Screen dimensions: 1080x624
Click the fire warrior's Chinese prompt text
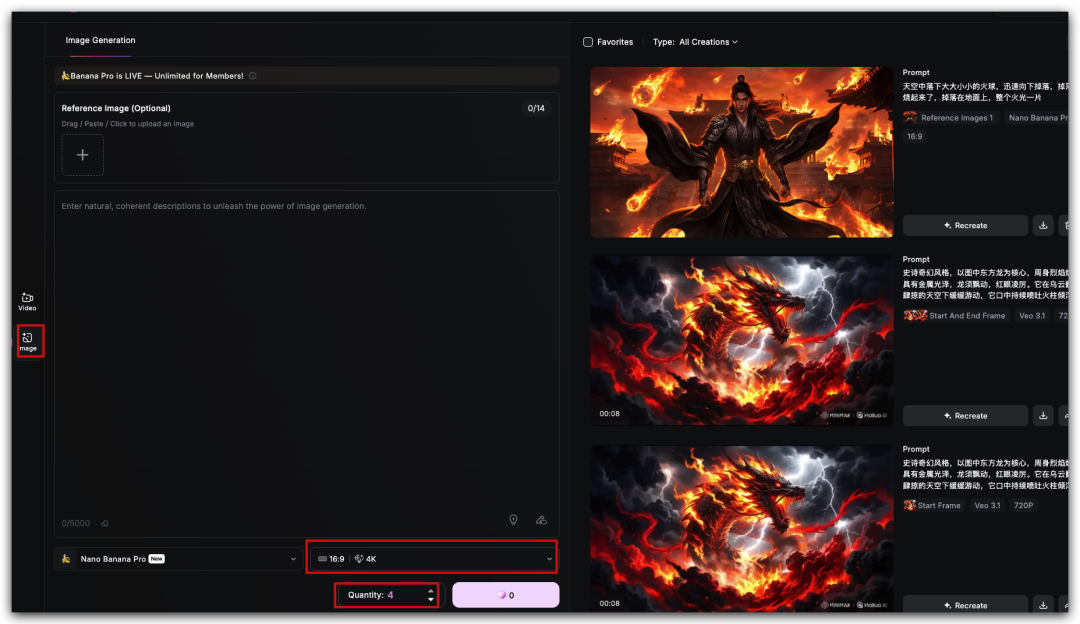(x=986, y=92)
